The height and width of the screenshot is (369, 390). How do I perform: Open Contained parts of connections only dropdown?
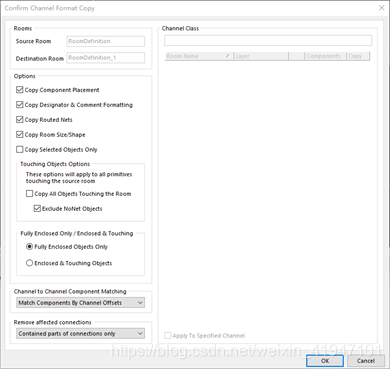click(80, 333)
